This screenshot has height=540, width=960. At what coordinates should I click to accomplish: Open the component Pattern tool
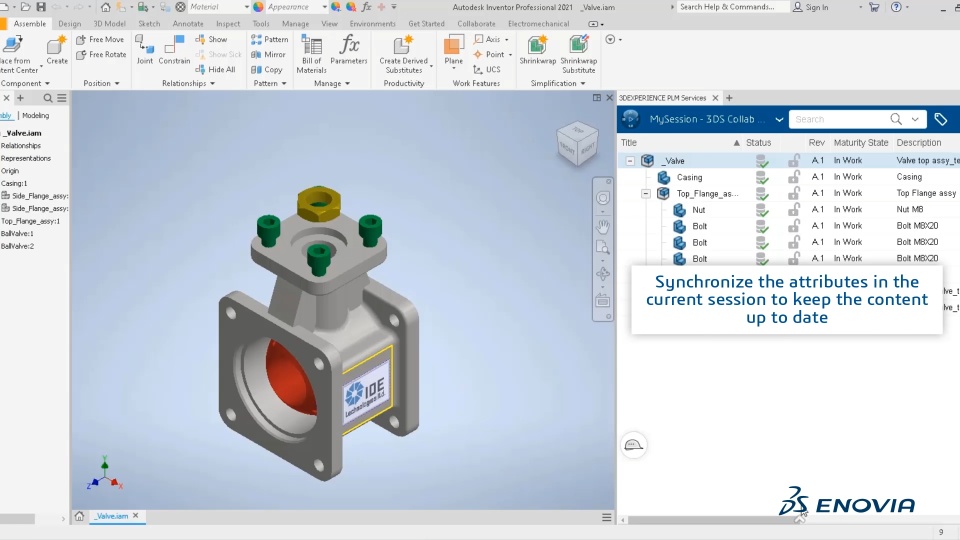[269, 39]
